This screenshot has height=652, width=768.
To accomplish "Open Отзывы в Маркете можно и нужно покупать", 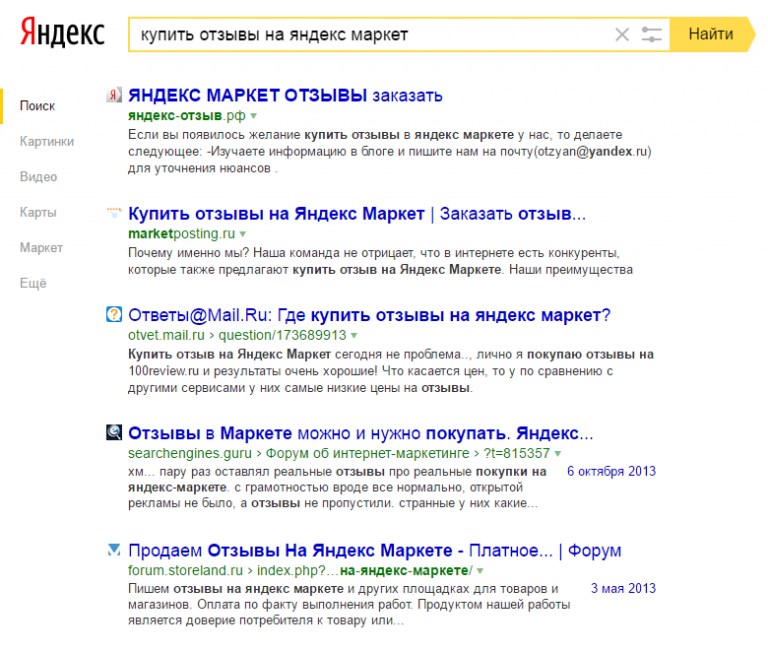I will click(360, 433).
